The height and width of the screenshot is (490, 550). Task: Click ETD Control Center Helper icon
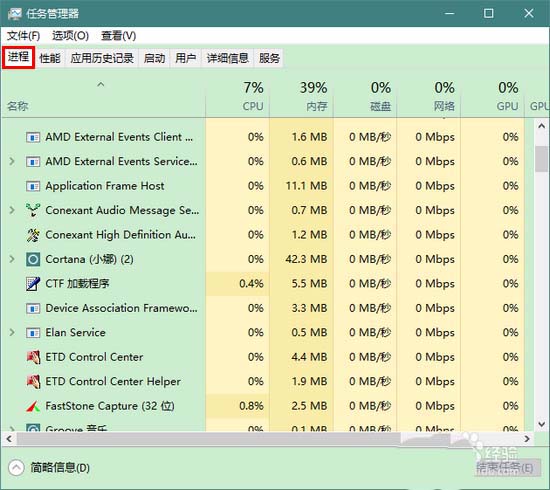point(33,382)
